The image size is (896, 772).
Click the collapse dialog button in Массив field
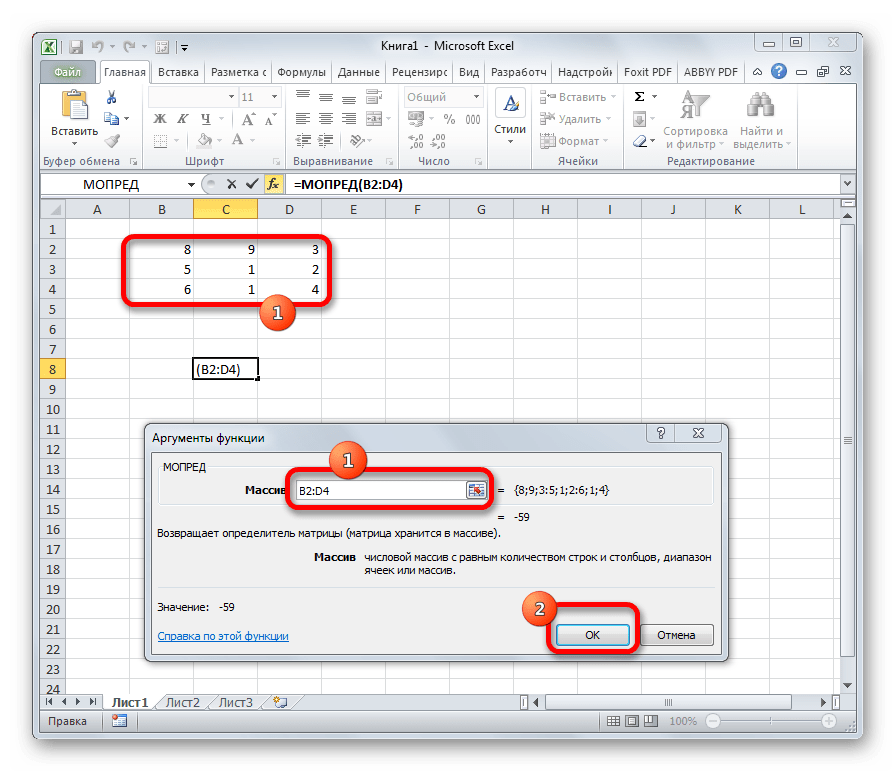coord(476,490)
